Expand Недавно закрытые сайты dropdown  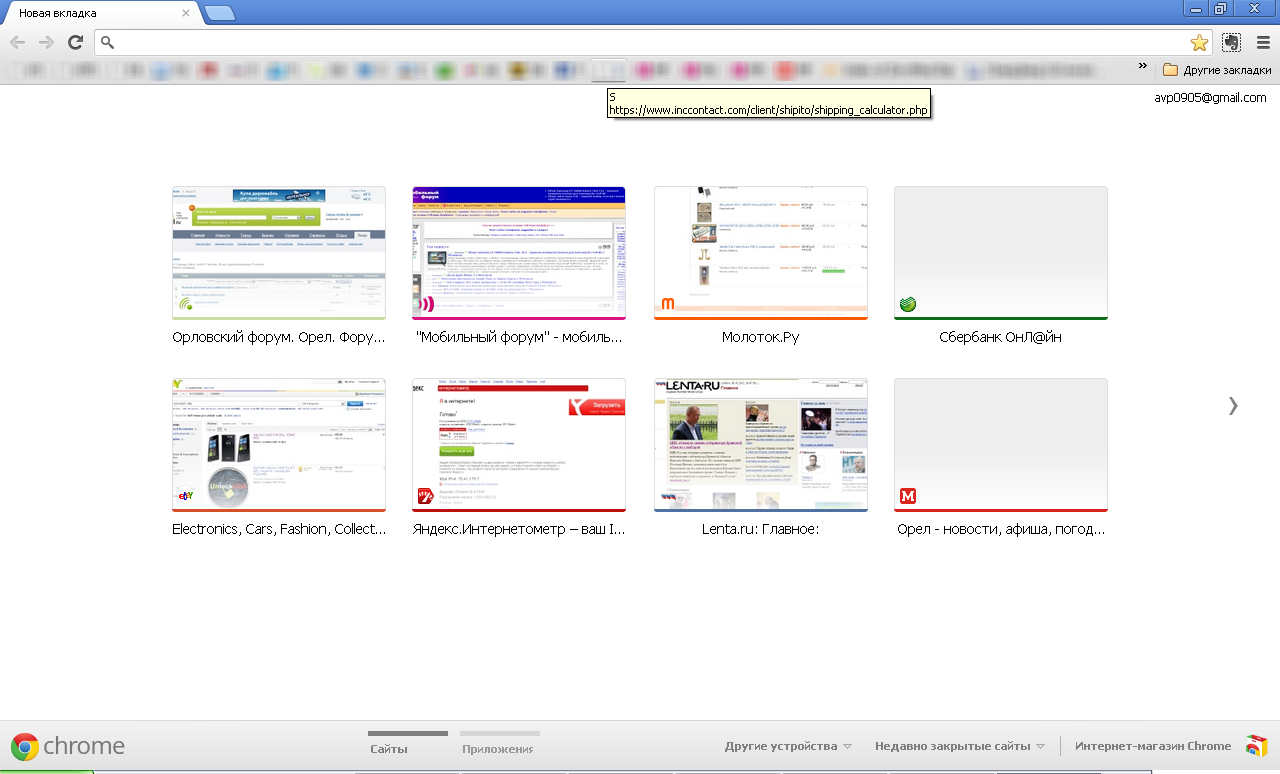(x=959, y=746)
